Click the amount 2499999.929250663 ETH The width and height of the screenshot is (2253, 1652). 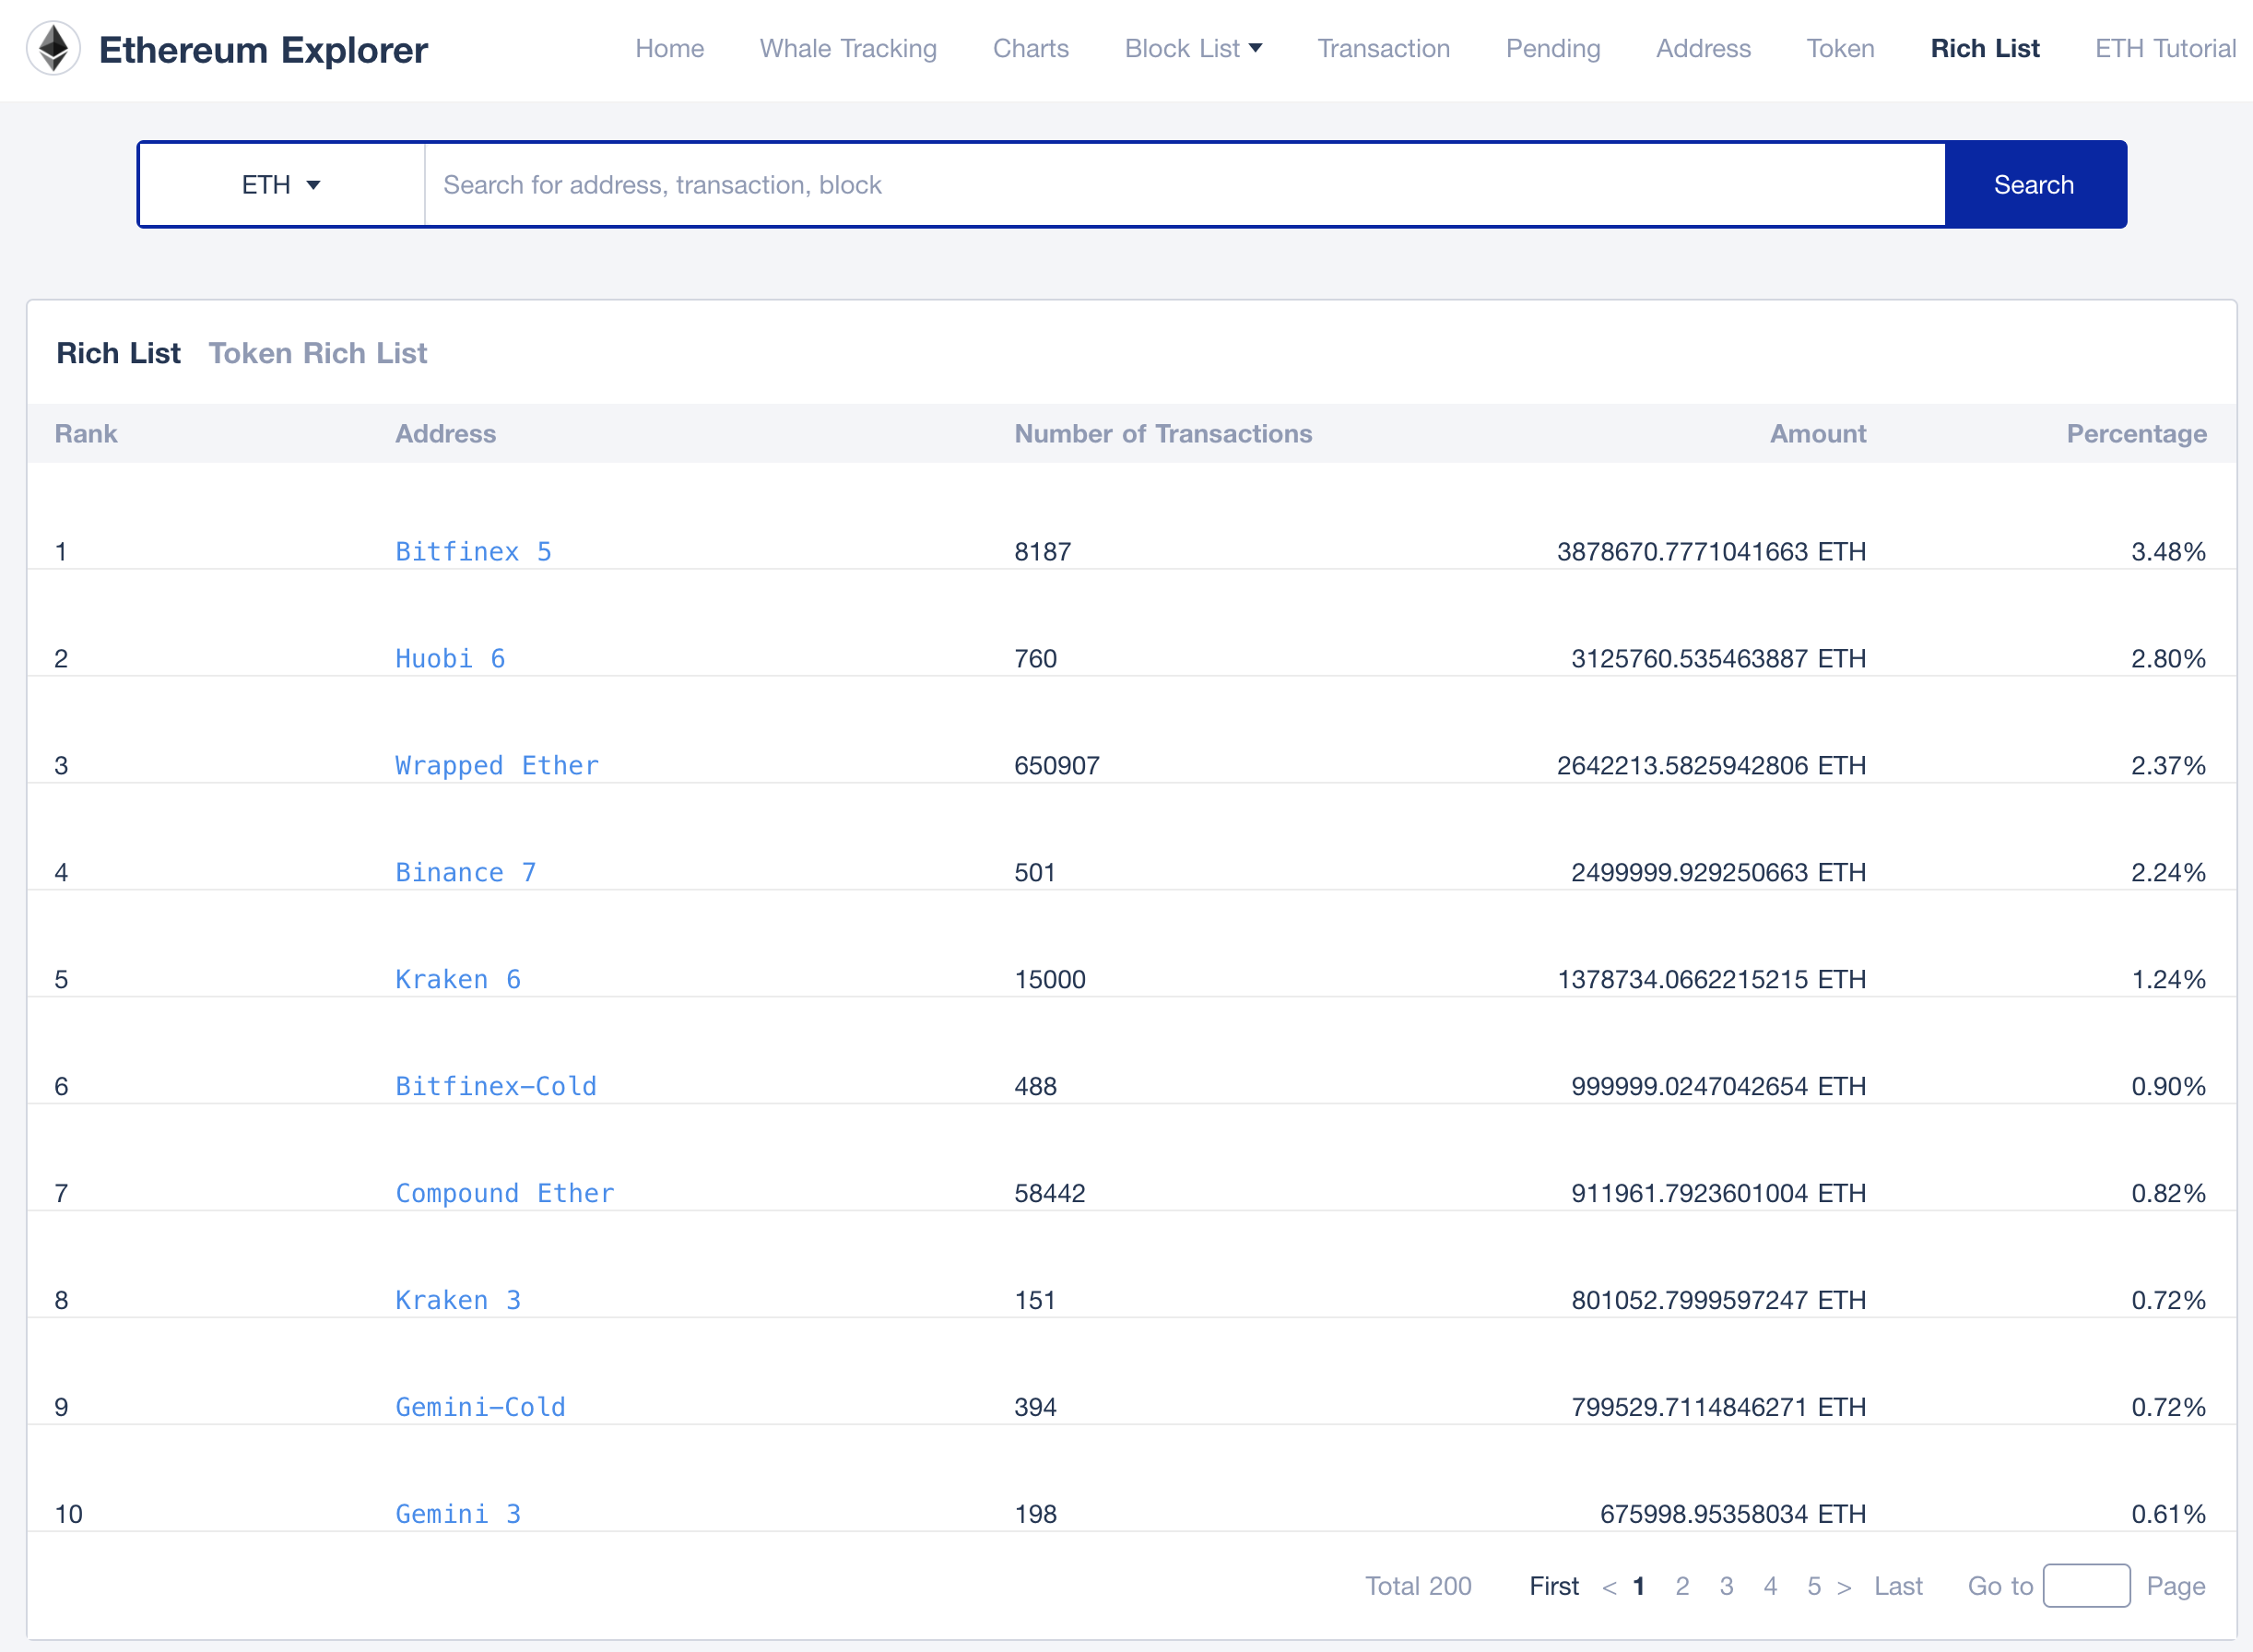(1718, 872)
